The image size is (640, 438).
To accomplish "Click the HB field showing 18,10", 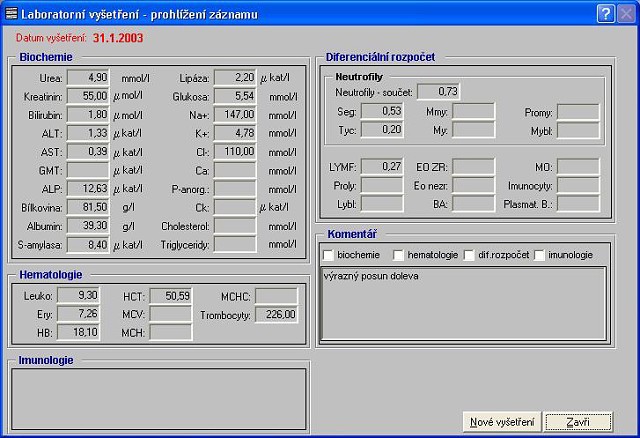I will pyautogui.click(x=78, y=332).
